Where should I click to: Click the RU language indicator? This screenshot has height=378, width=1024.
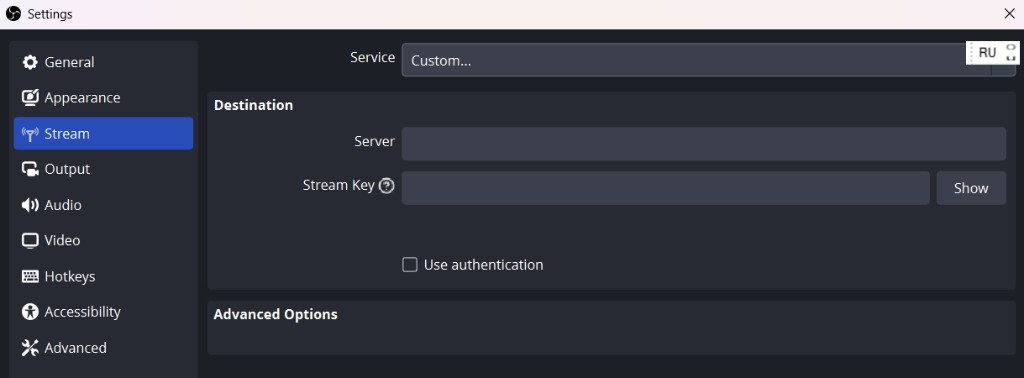click(x=987, y=53)
